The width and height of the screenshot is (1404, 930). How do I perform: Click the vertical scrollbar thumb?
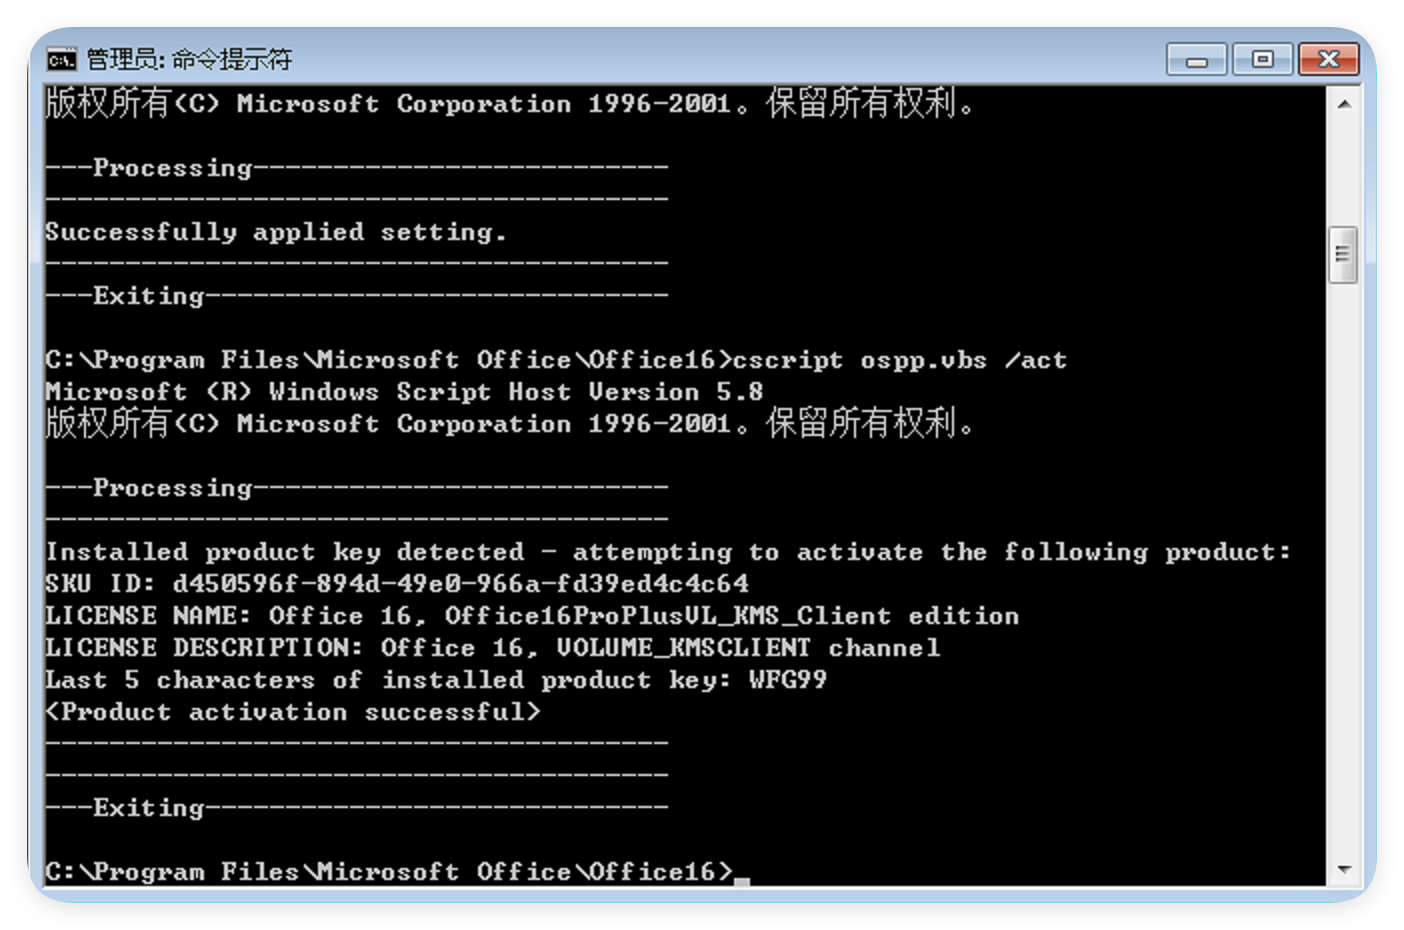(1343, 255)
